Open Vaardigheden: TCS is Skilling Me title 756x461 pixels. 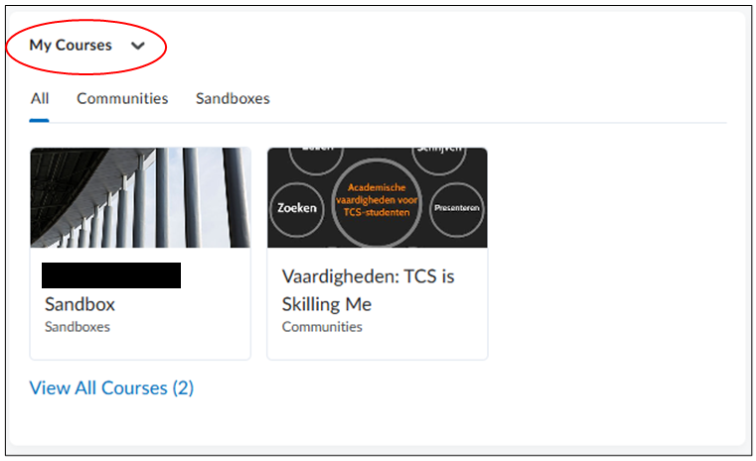tap(368, 290)
